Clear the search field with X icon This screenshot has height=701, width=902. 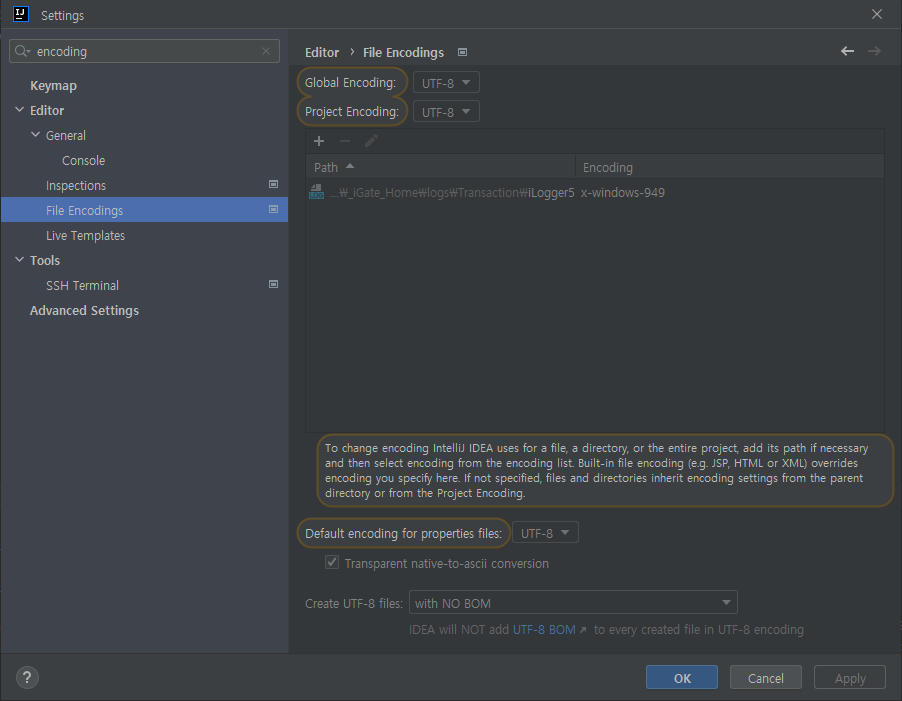tap(266, 51)
